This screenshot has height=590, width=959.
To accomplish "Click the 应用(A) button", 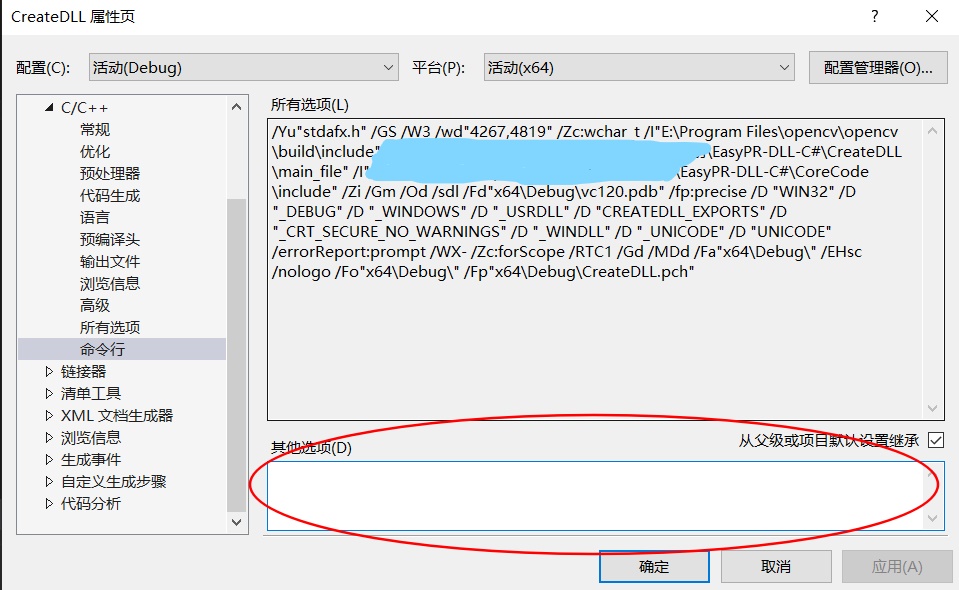I will 898,565.
